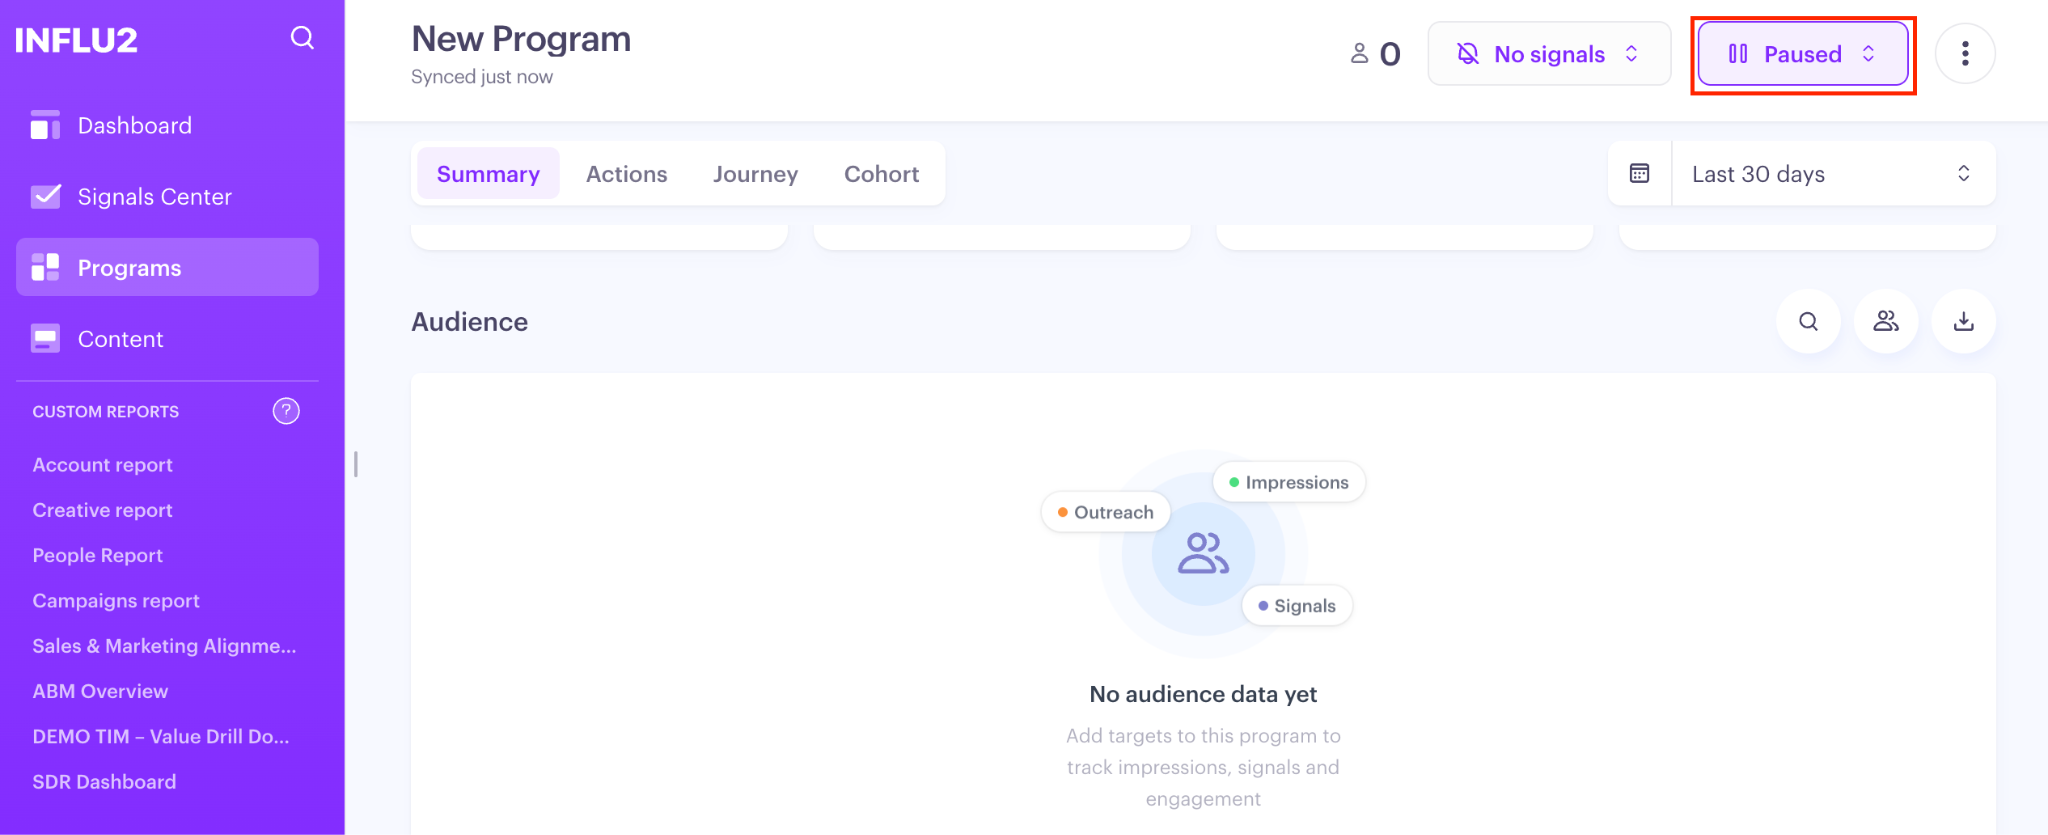
Task: Click the INFLU2 logo
Action: pos(76,40)
